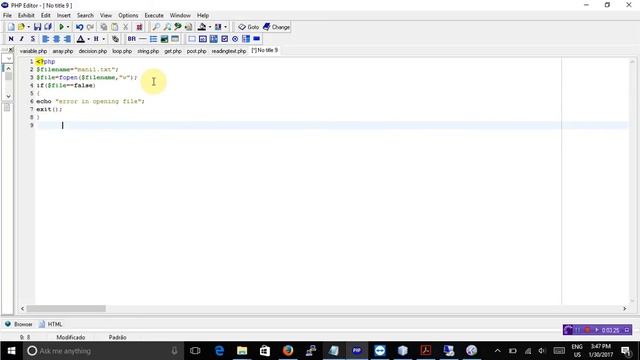Open the Search menu
Viewport: 640px width, 360px height.
tap(85, 15)
